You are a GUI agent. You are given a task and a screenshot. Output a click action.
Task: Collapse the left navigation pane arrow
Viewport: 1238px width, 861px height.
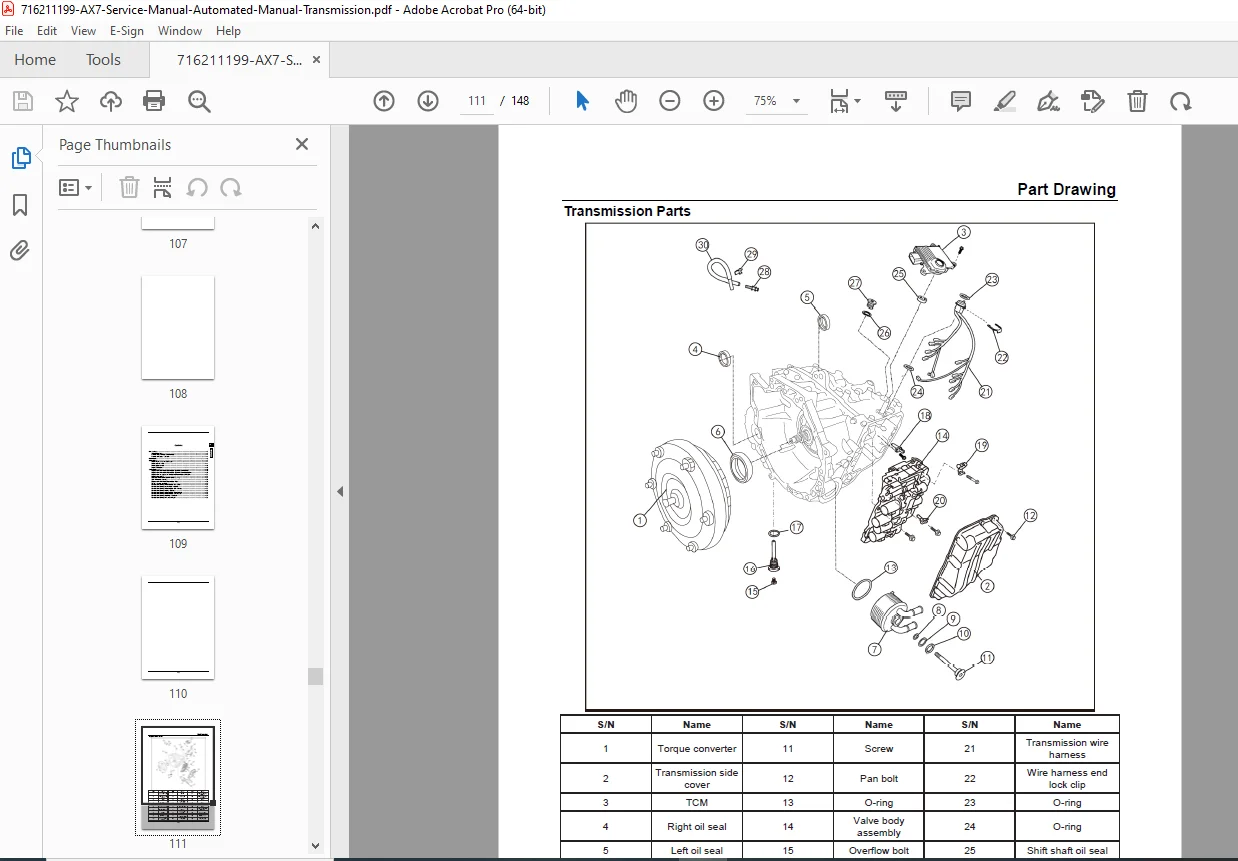pyautogui.click(x=340, y=492)
